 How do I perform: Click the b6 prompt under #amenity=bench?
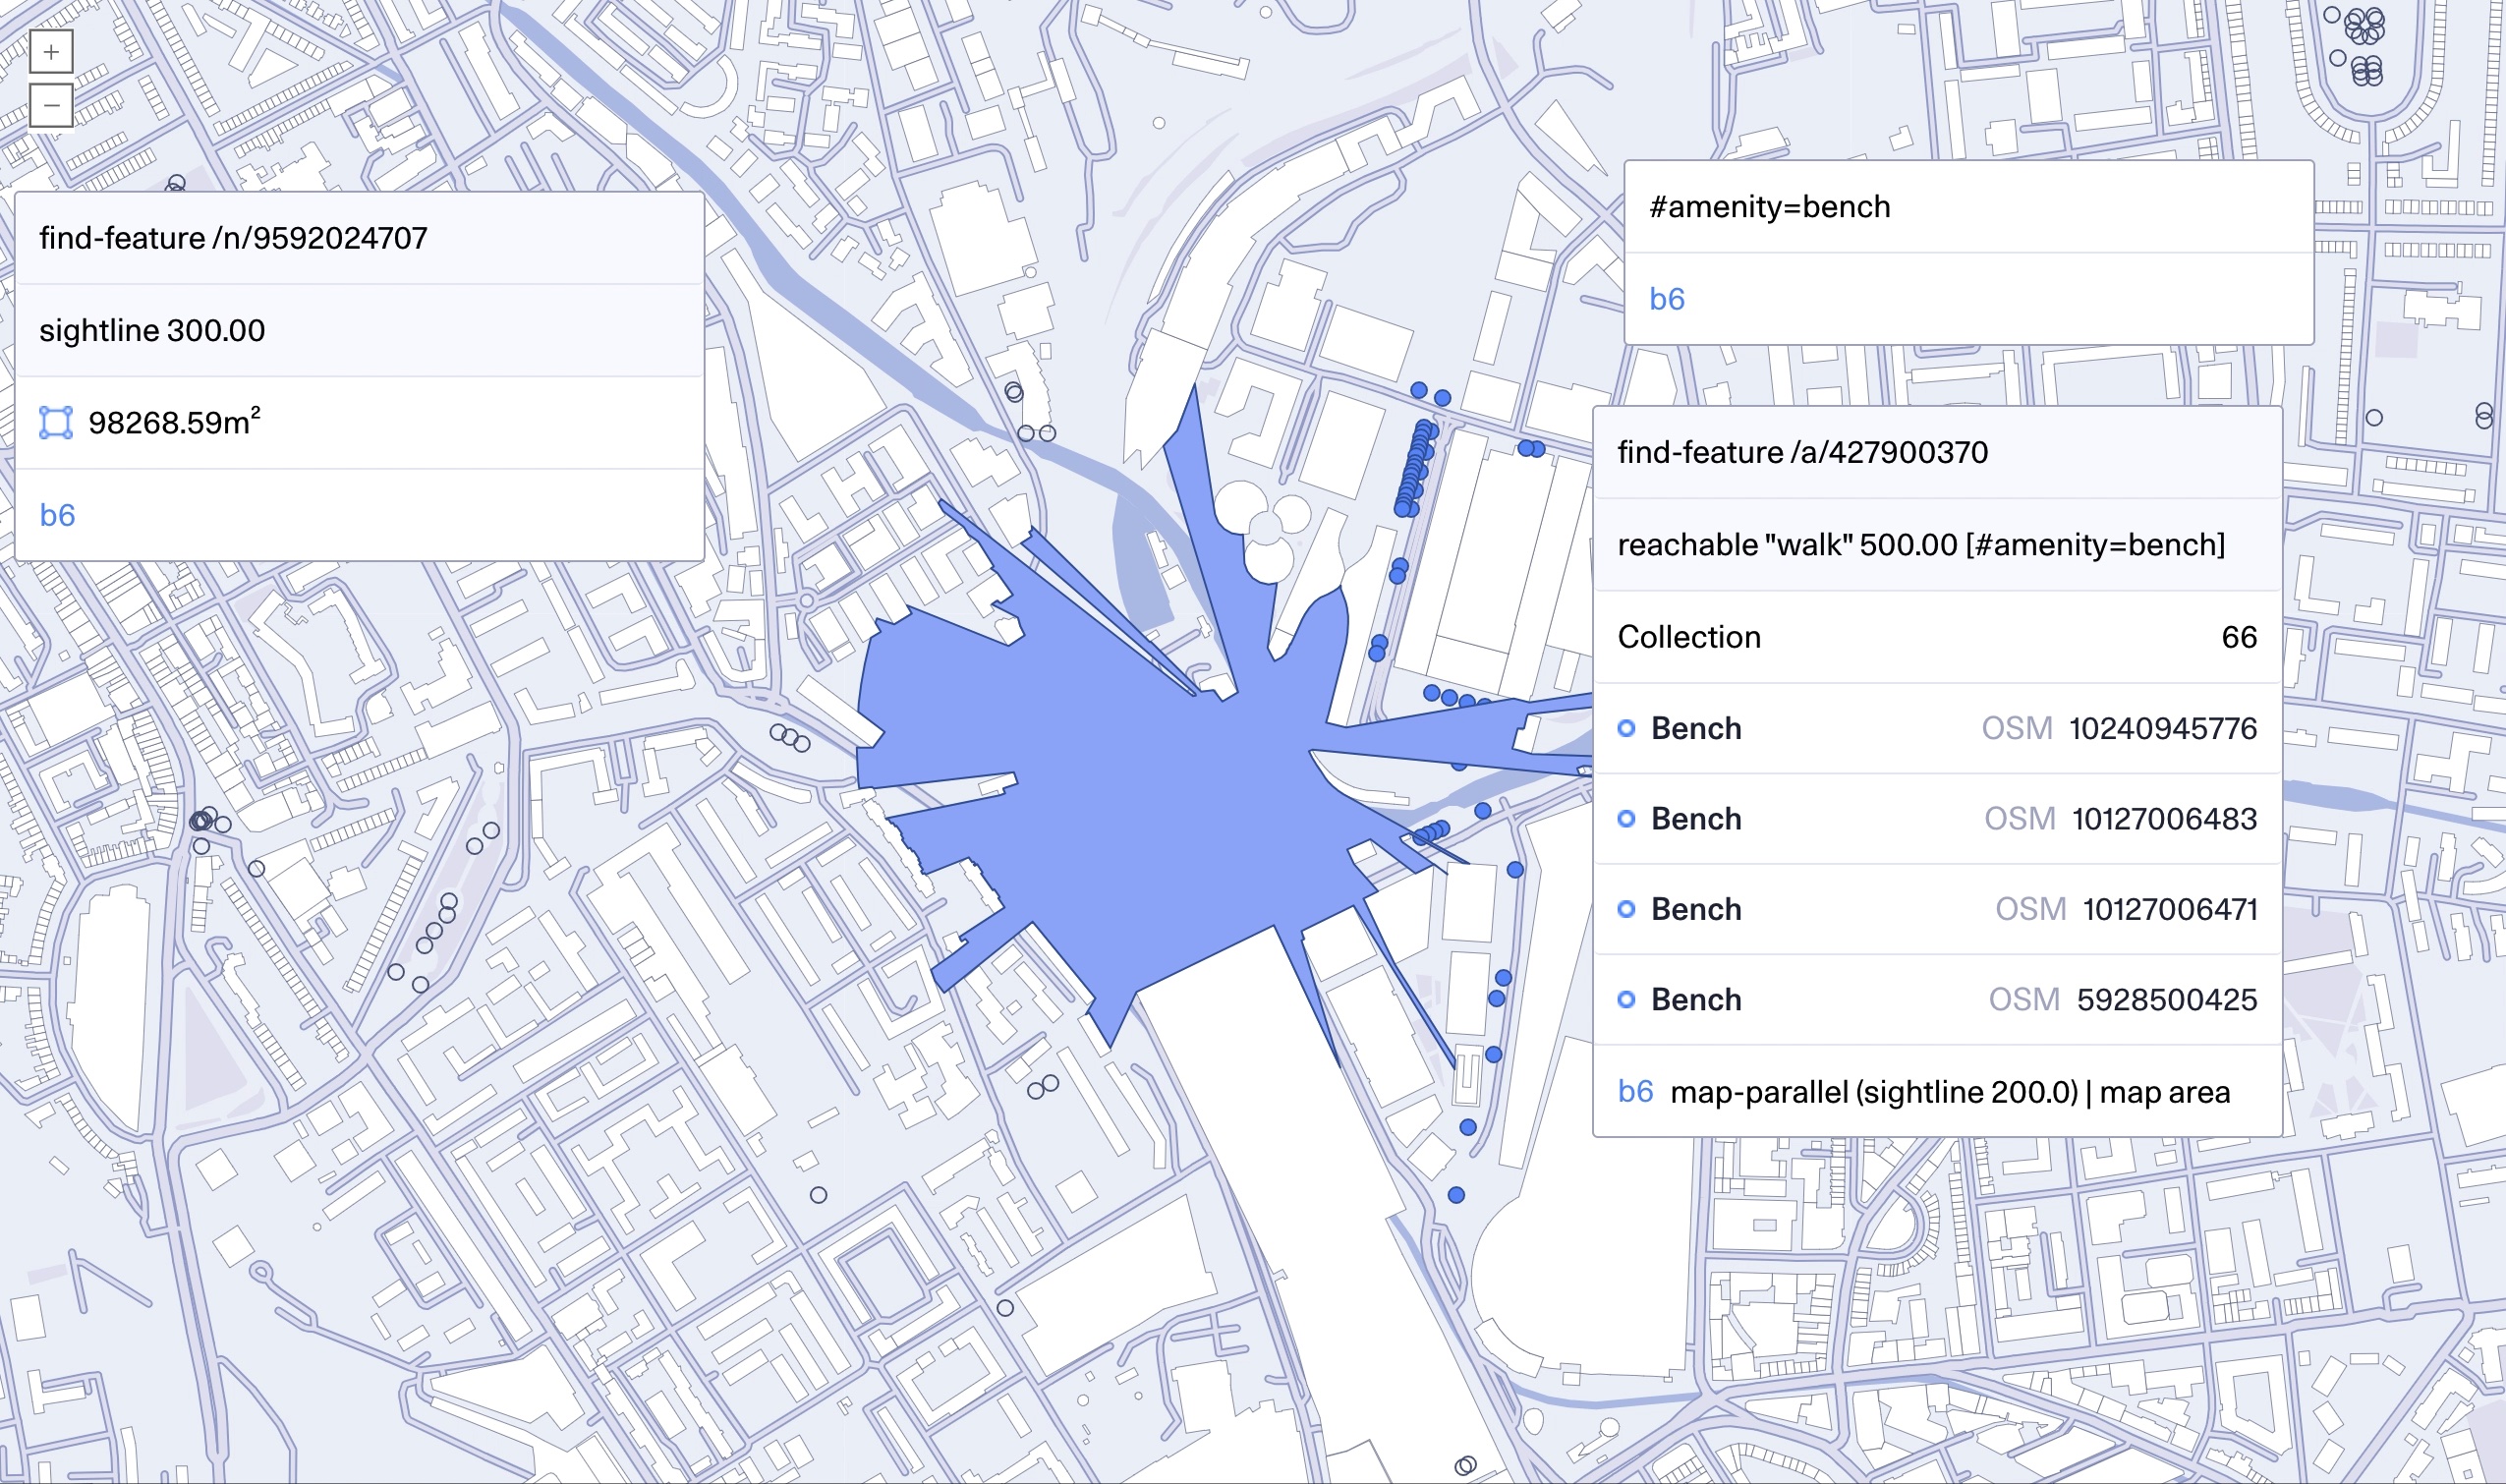click(1667, 299)
